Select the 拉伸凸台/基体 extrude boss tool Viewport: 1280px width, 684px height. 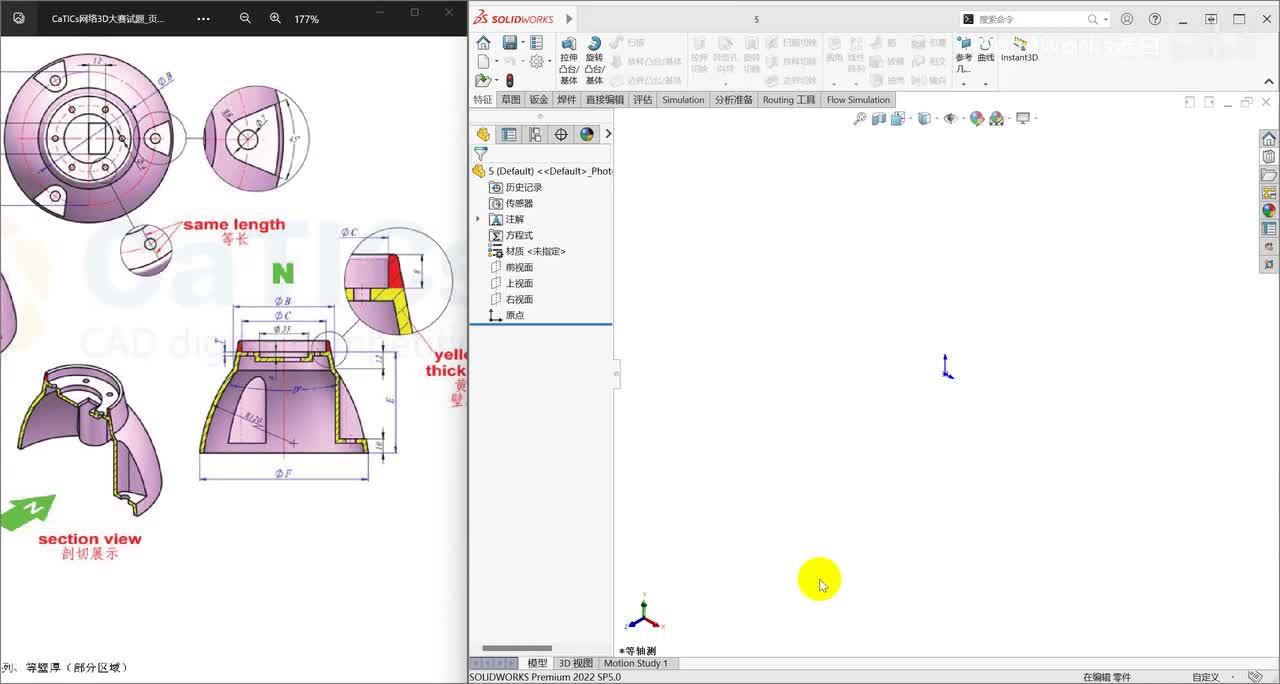[x=568, y=61]
